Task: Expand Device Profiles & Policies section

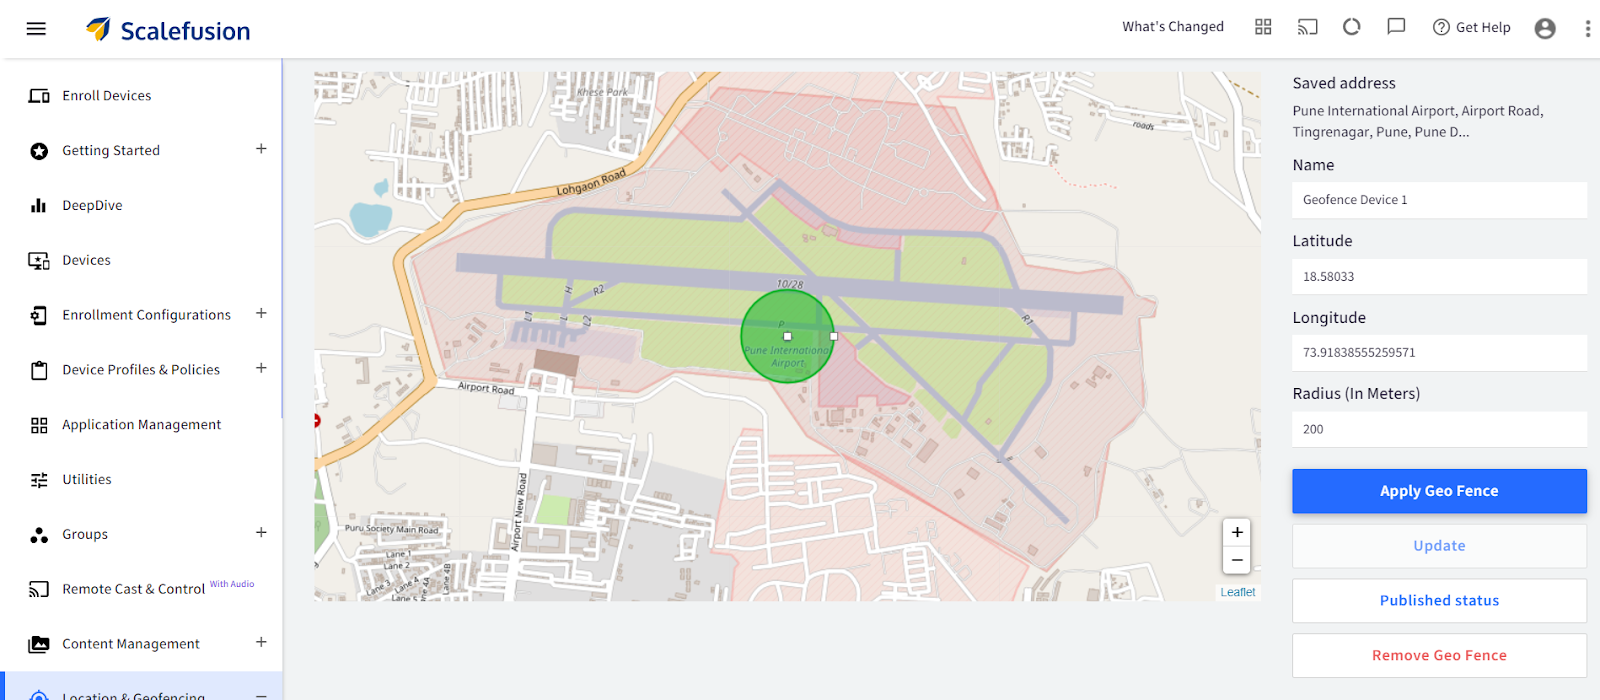Action: (x=261, y=368)
